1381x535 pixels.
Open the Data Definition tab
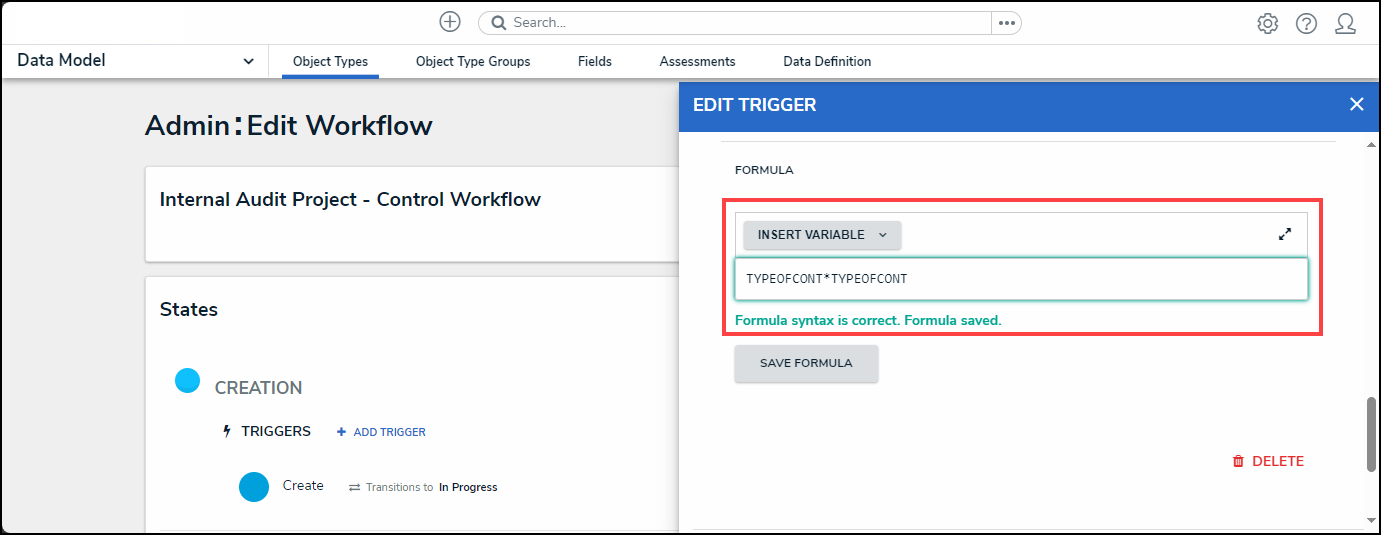click(827, 62)
